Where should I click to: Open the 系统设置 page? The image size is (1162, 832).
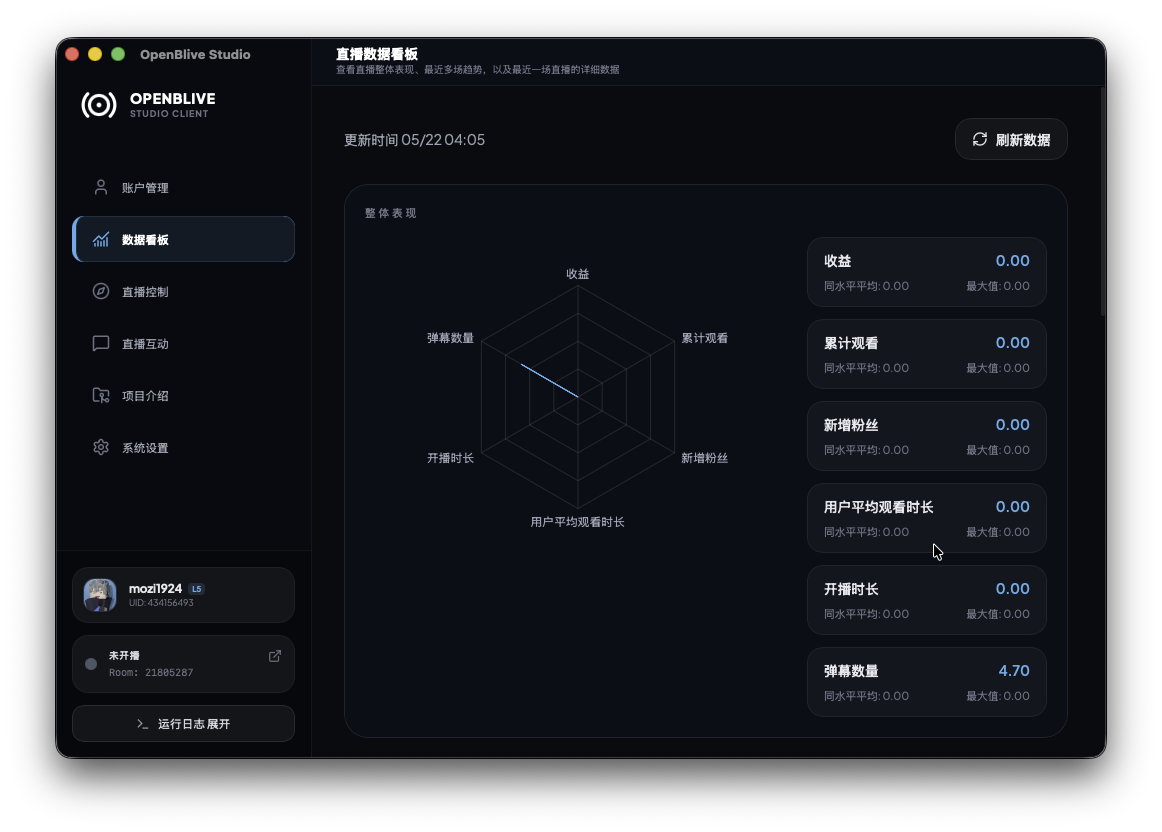point(183,447)
